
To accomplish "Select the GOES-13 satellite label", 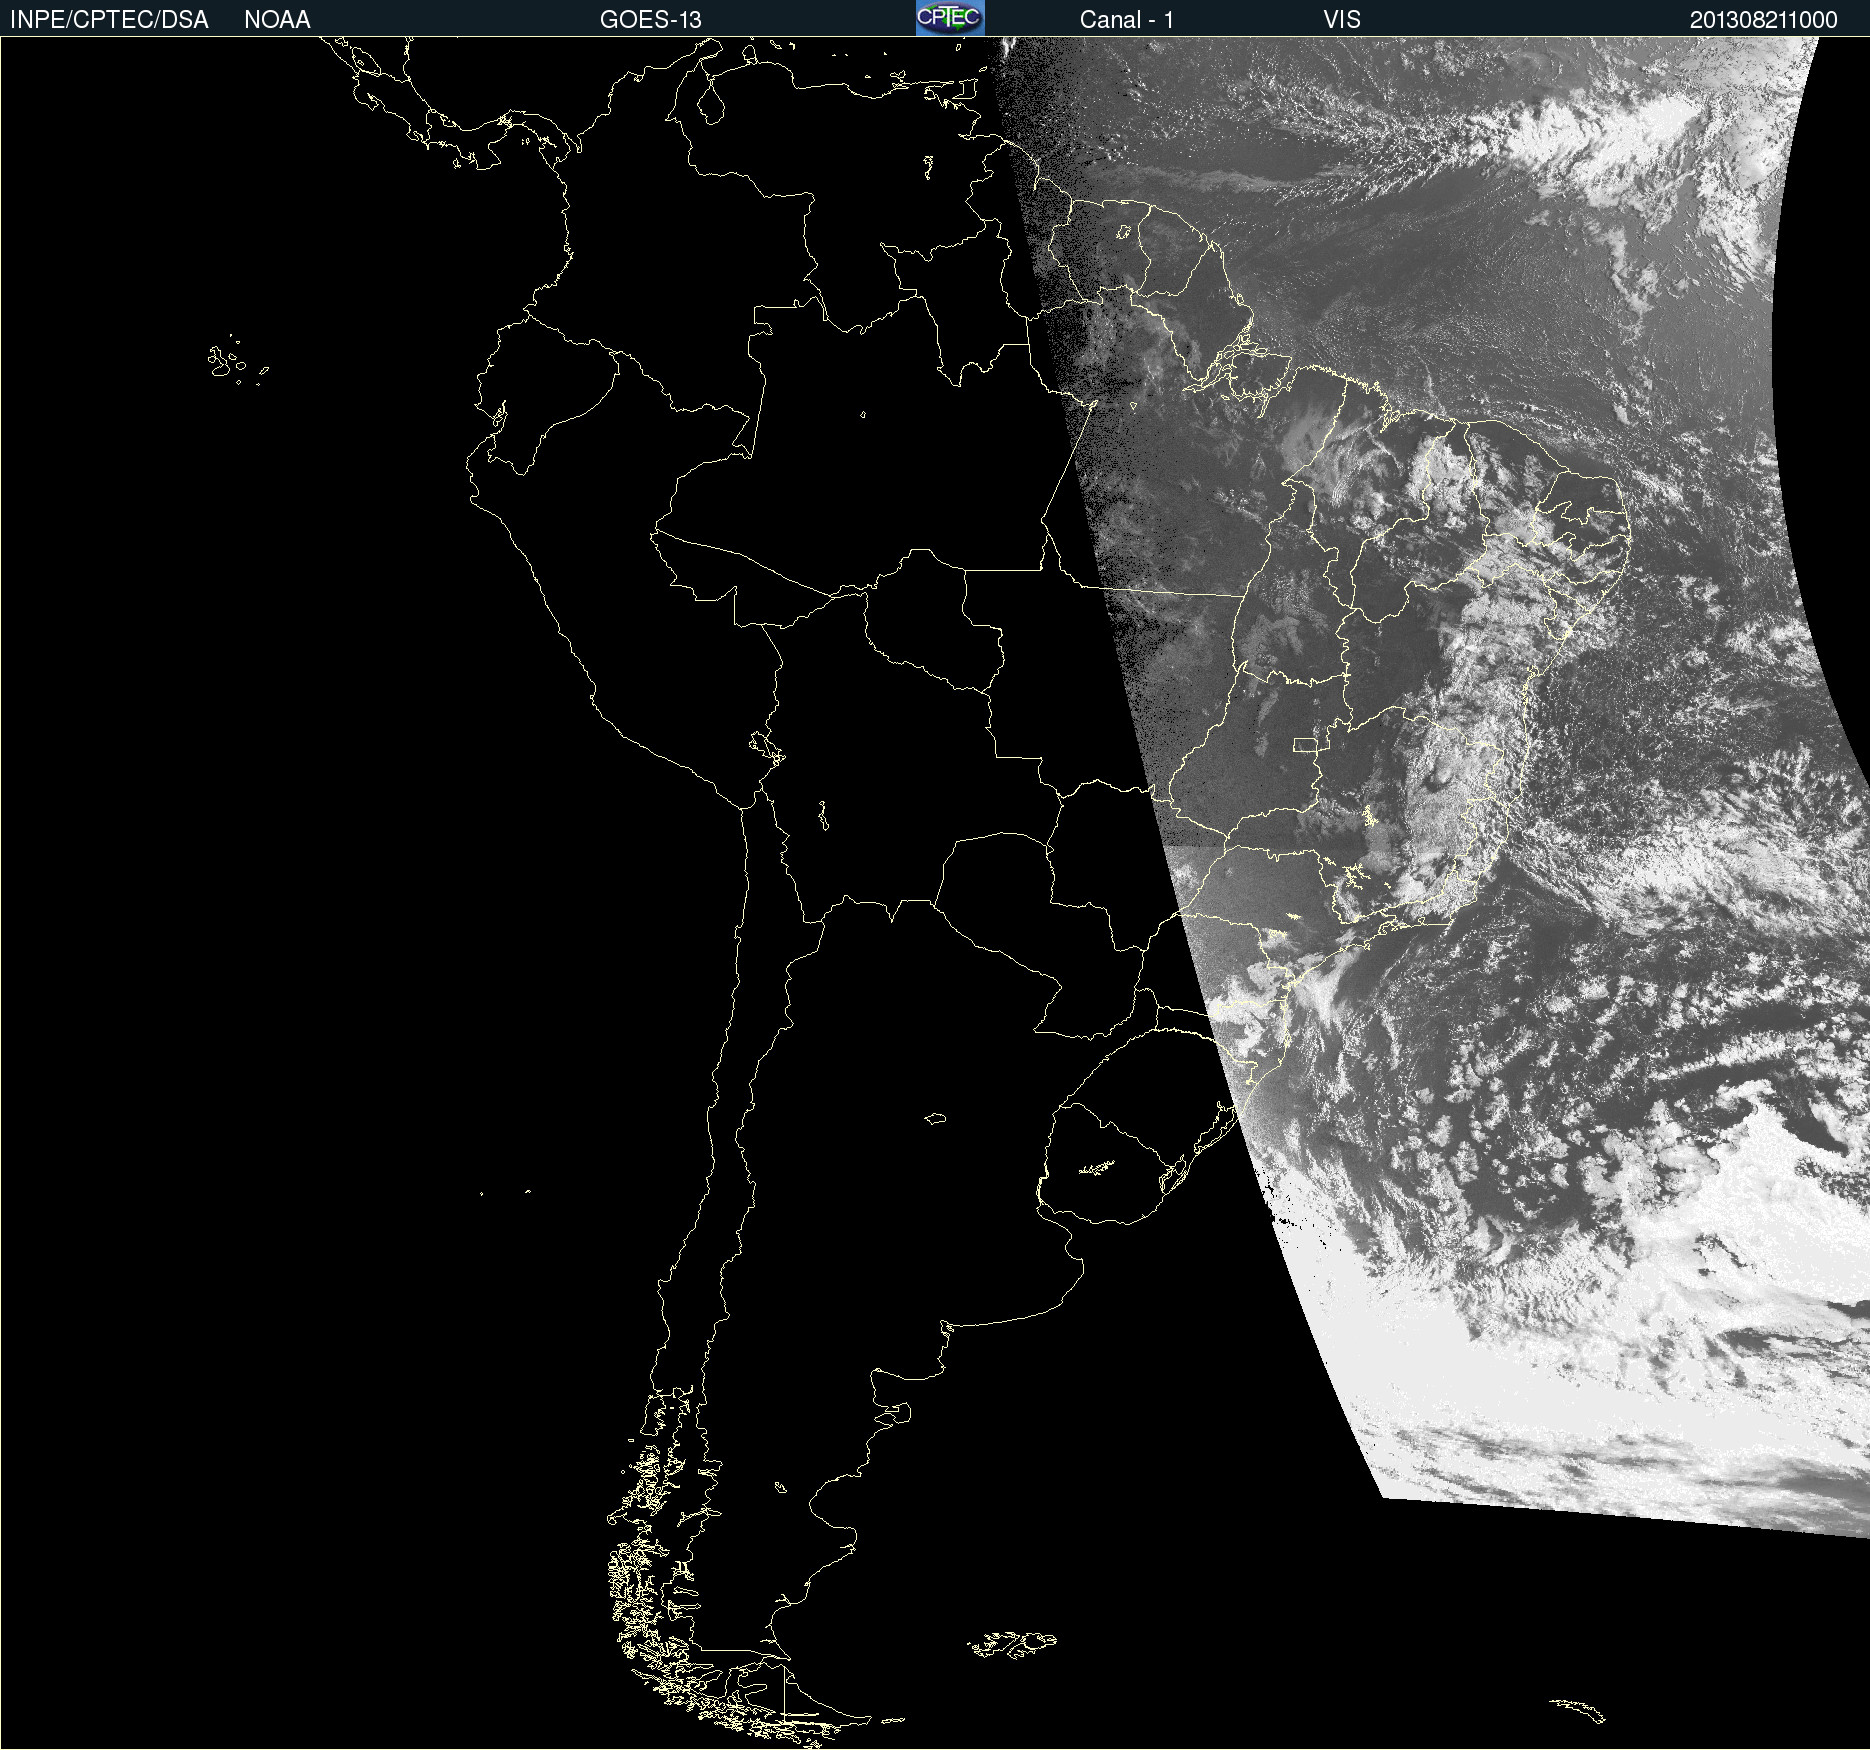I will [650, 20].
